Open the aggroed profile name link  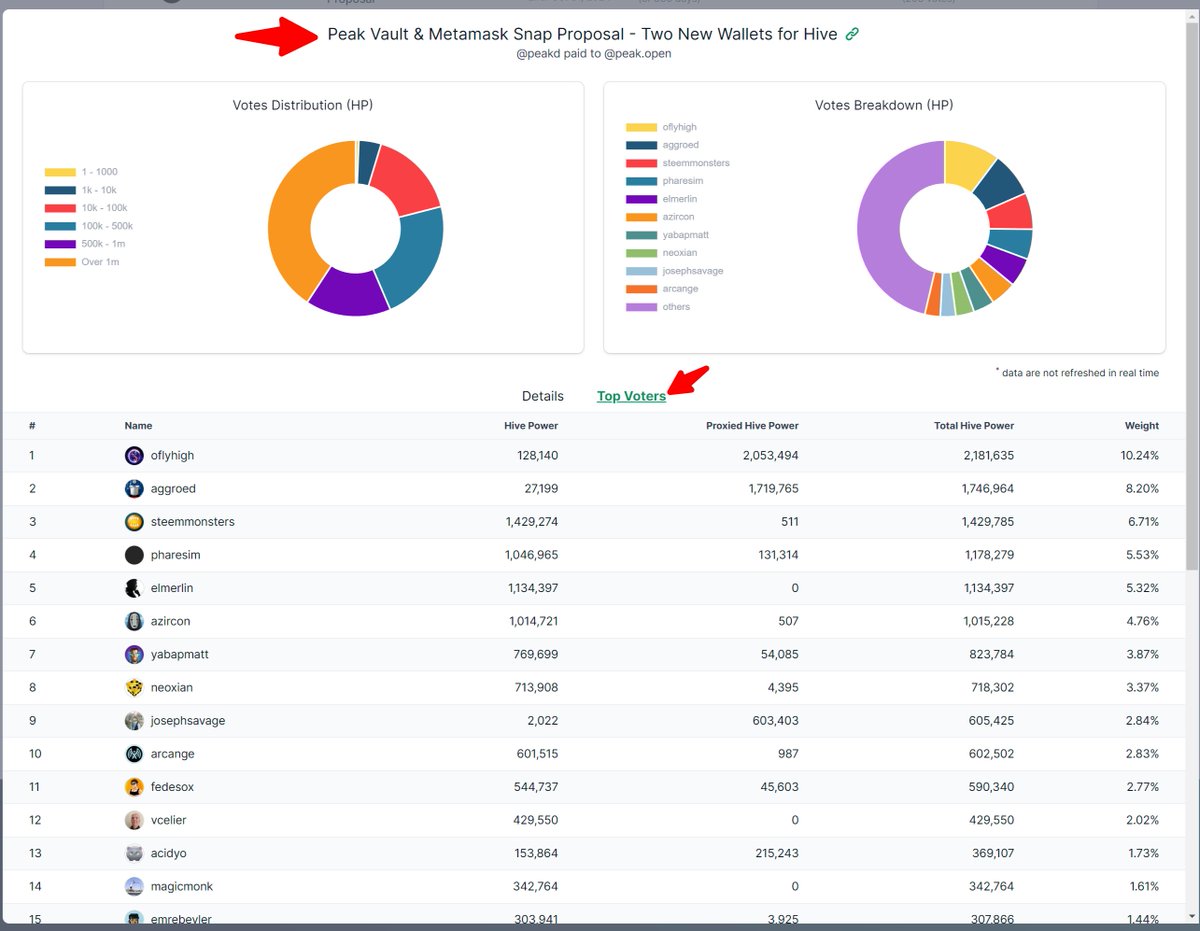(x=173, y=488)
